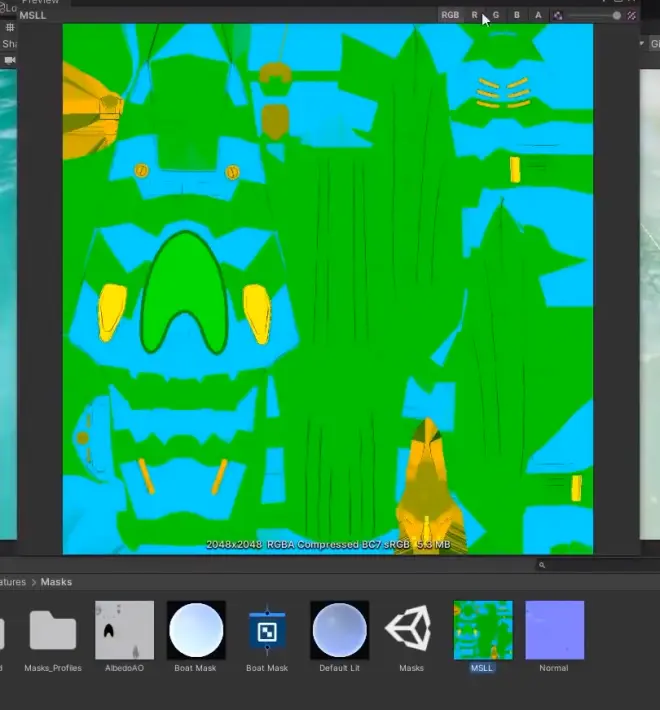
Task: Select the Boat Mask shader graph asset
Action: (x=267, y=630)
